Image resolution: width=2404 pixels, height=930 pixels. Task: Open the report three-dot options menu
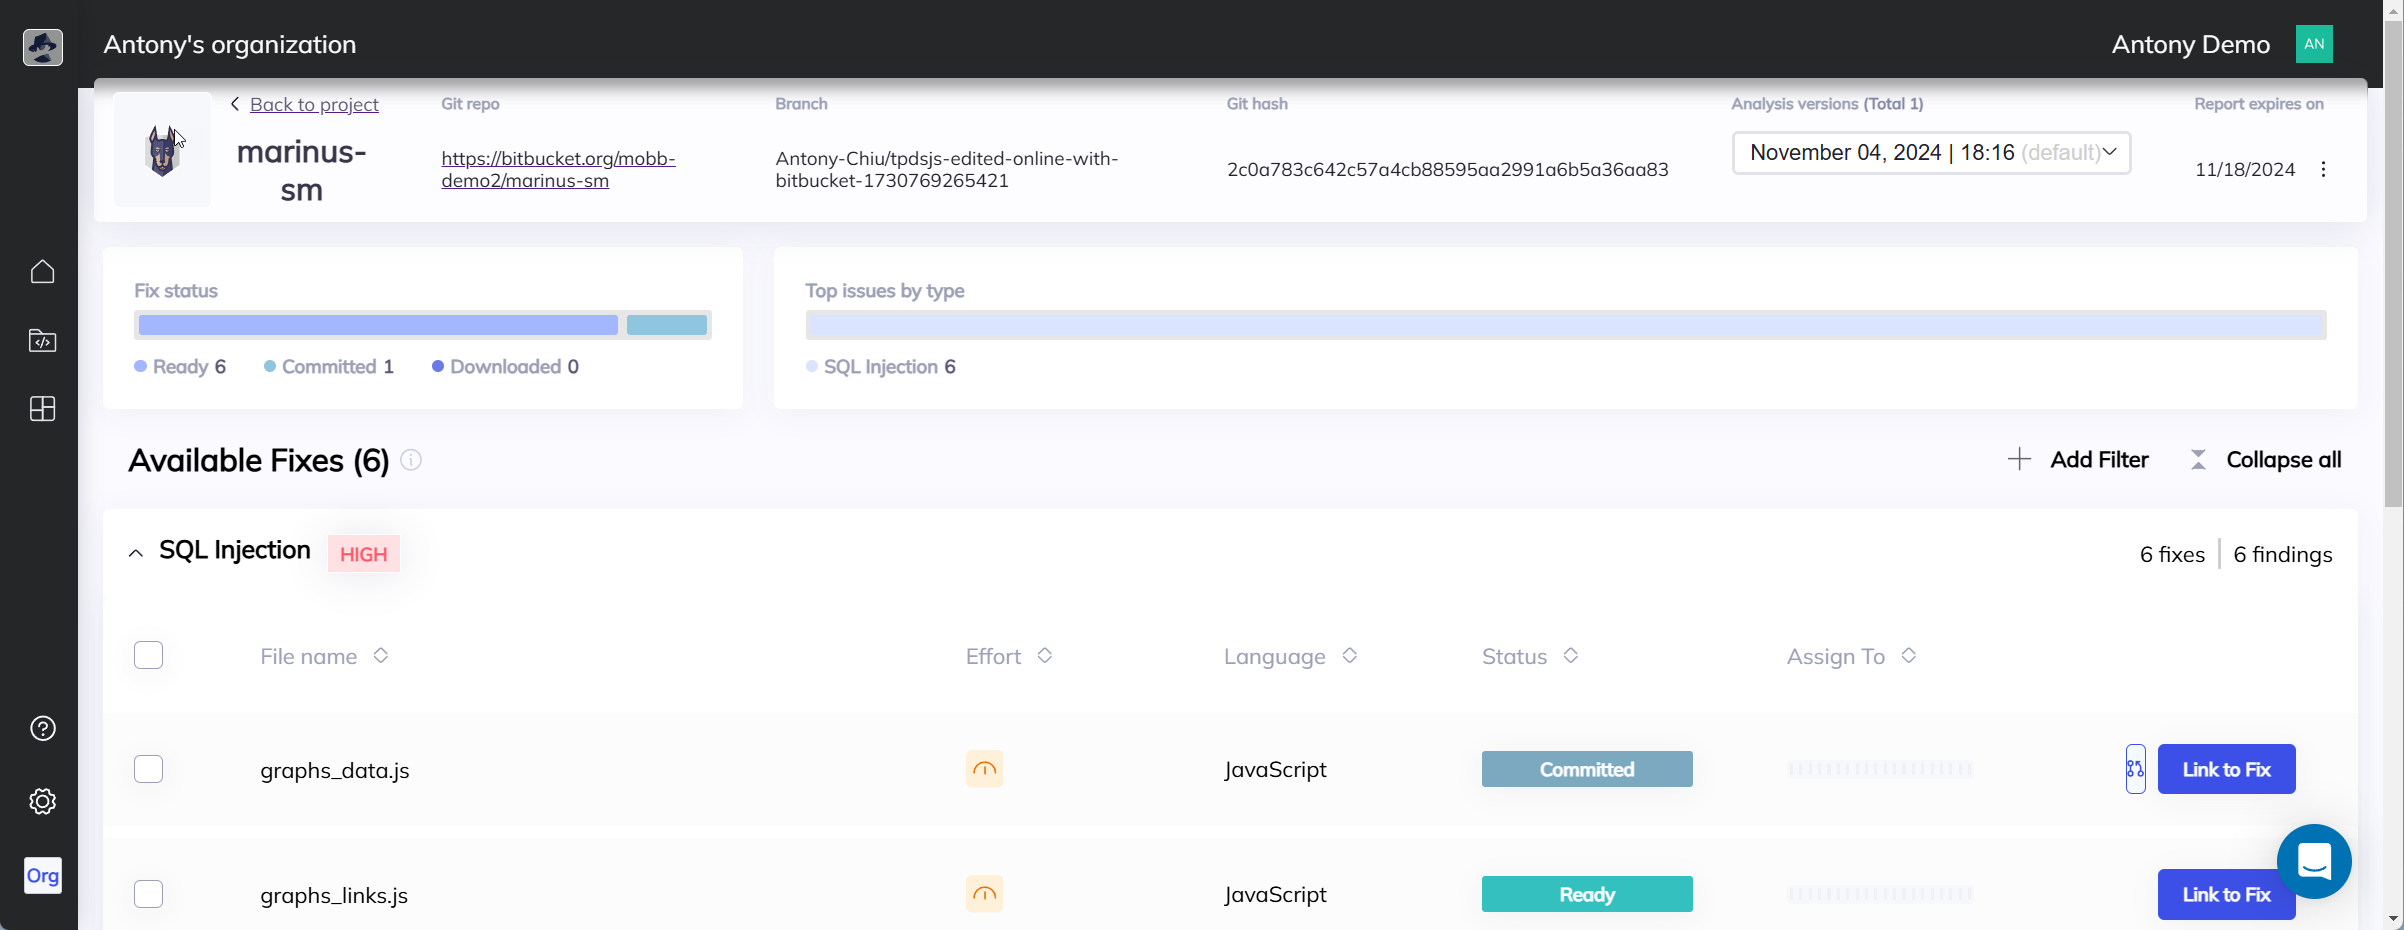2323,169
